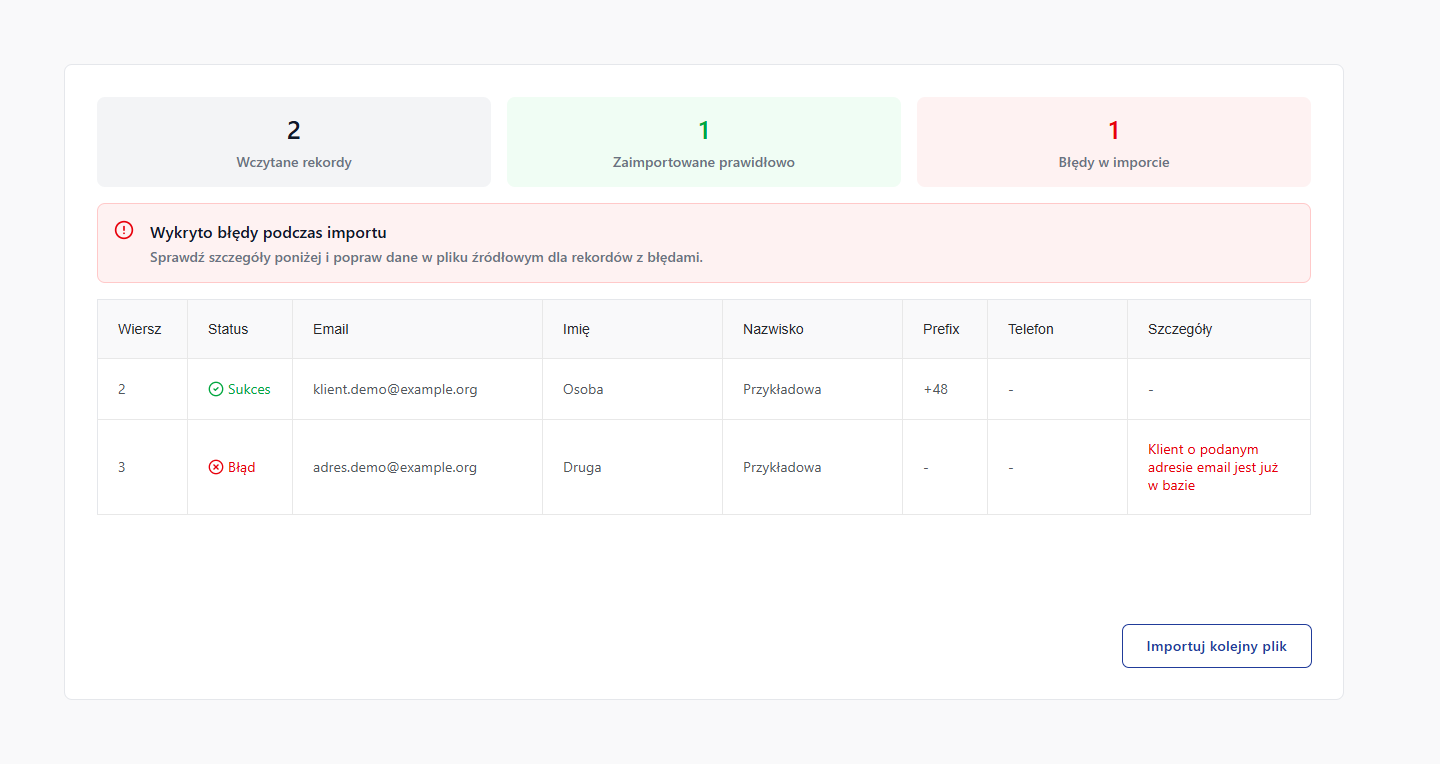The height and width of the screenshot is (764, 1440).
Task: Click the name Osoba in the table
Action: [583, 389]
